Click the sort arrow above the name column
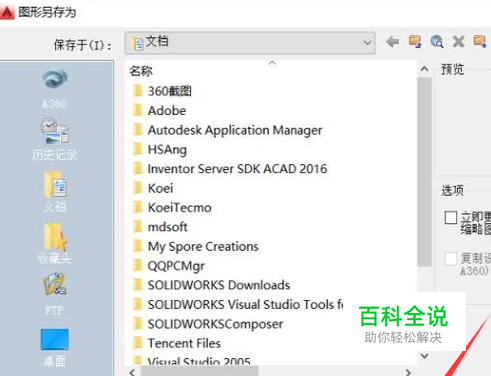 point(272,63)
